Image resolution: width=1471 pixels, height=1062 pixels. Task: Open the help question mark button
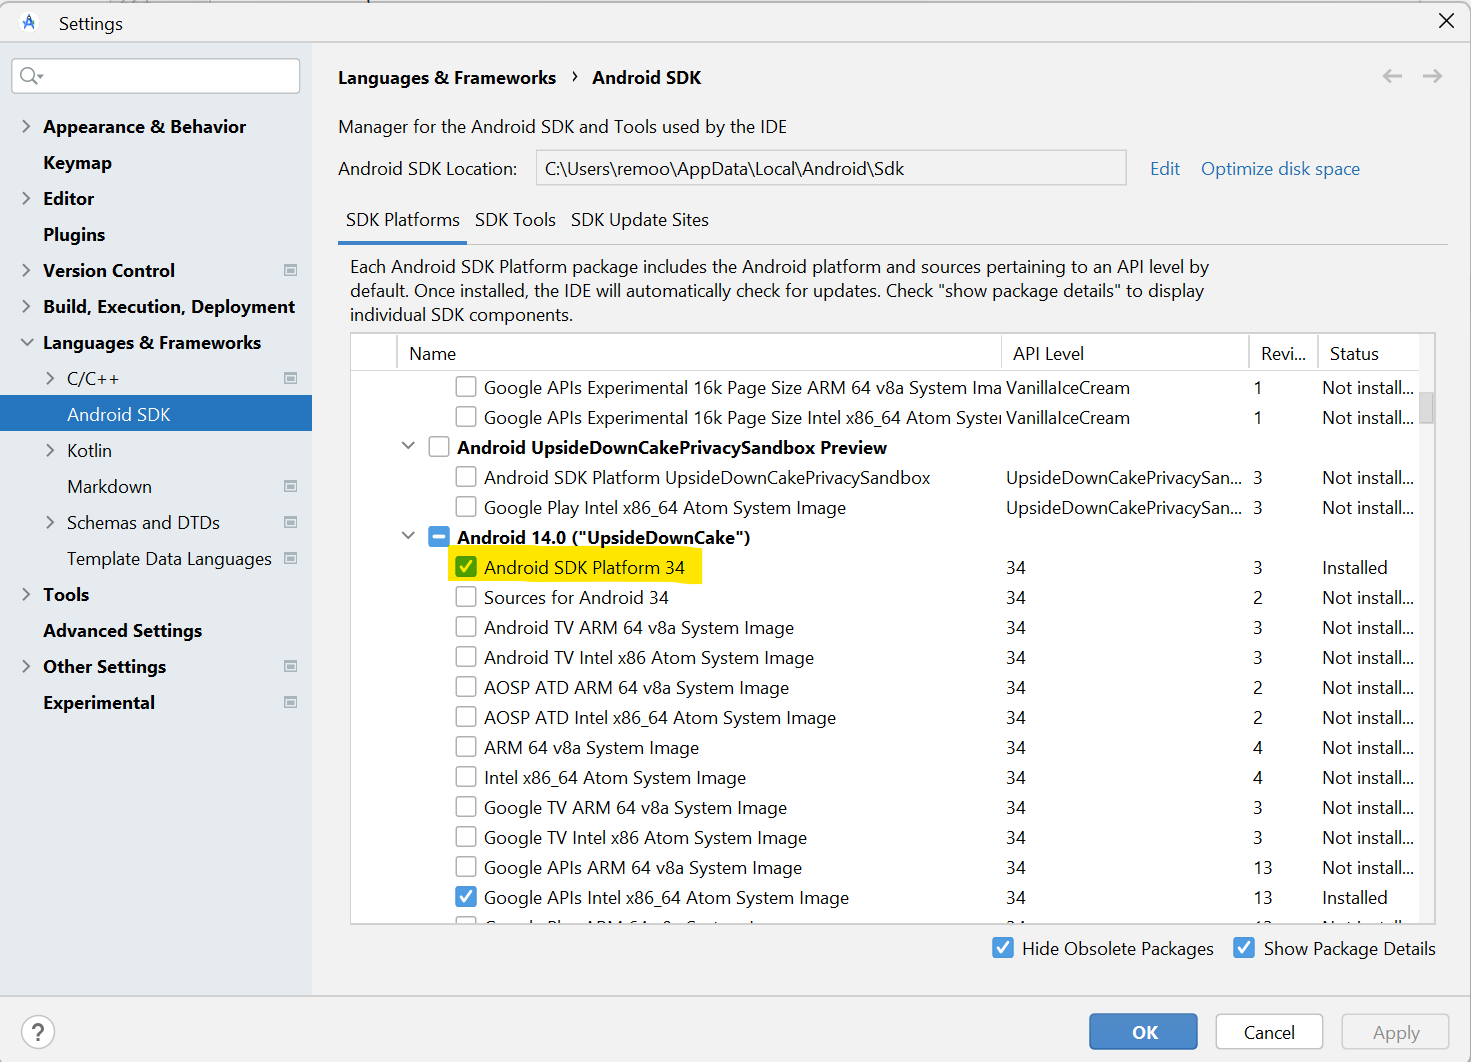38,1032
